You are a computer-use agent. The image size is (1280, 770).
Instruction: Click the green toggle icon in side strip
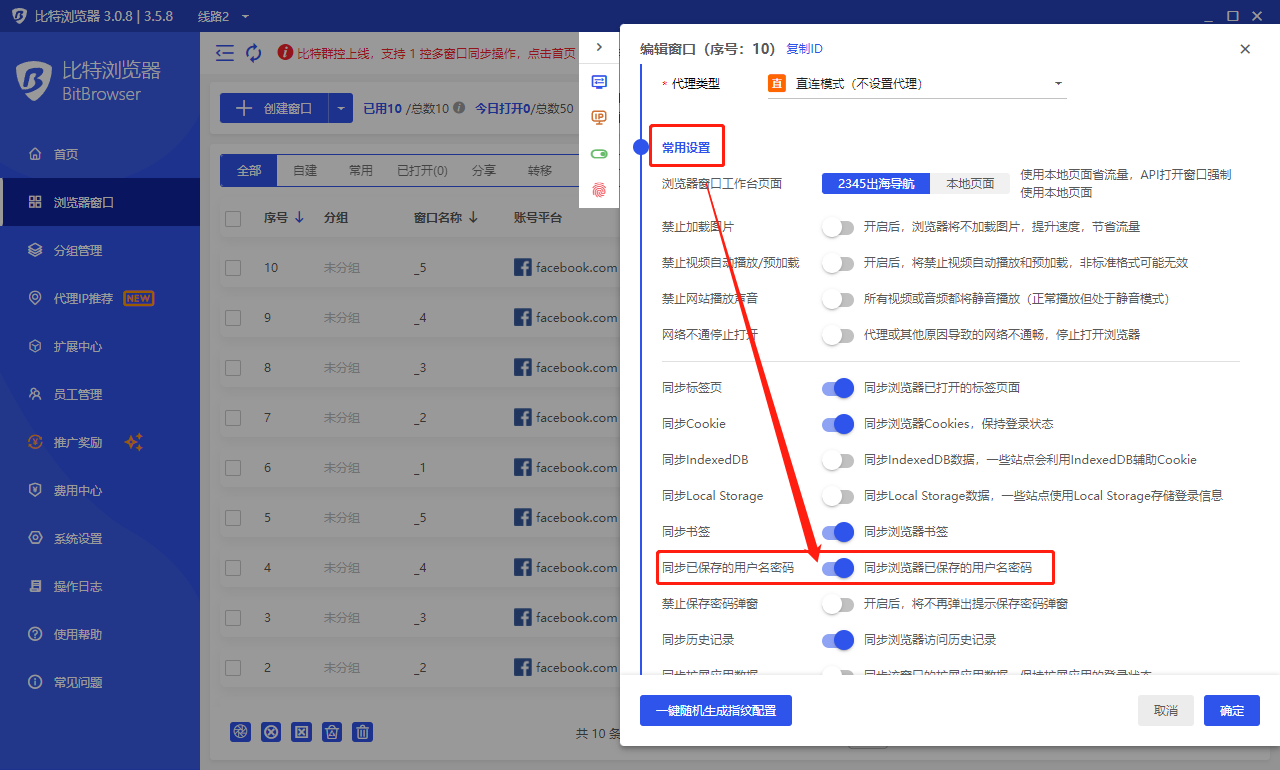(x=599, y=154)
